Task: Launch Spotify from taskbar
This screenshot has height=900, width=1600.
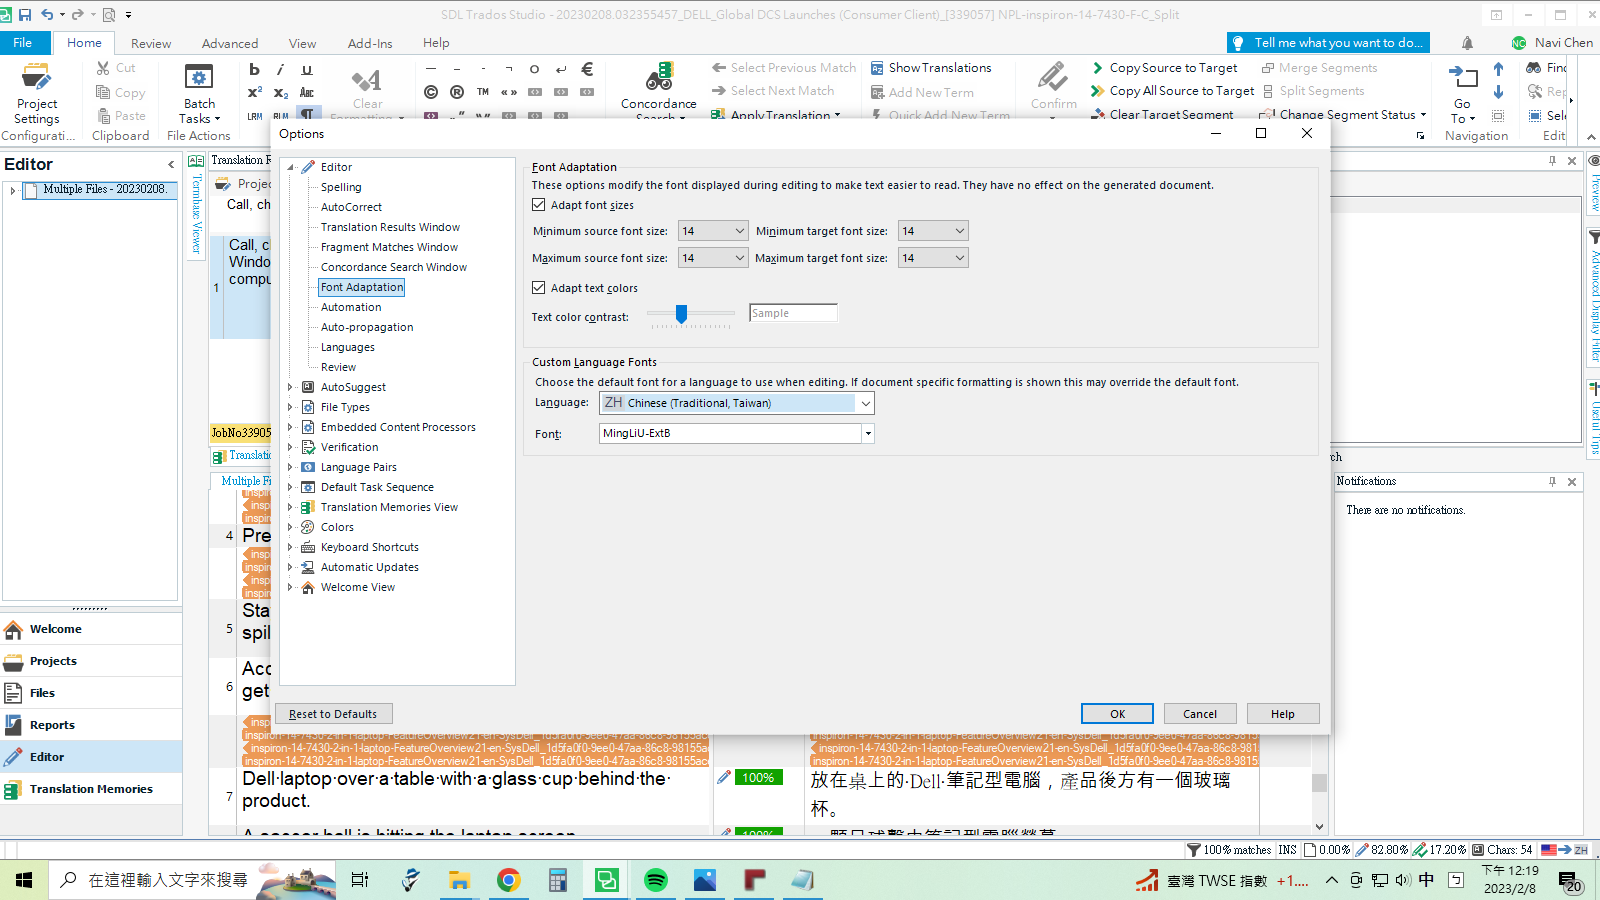Action: coord(656,880)
